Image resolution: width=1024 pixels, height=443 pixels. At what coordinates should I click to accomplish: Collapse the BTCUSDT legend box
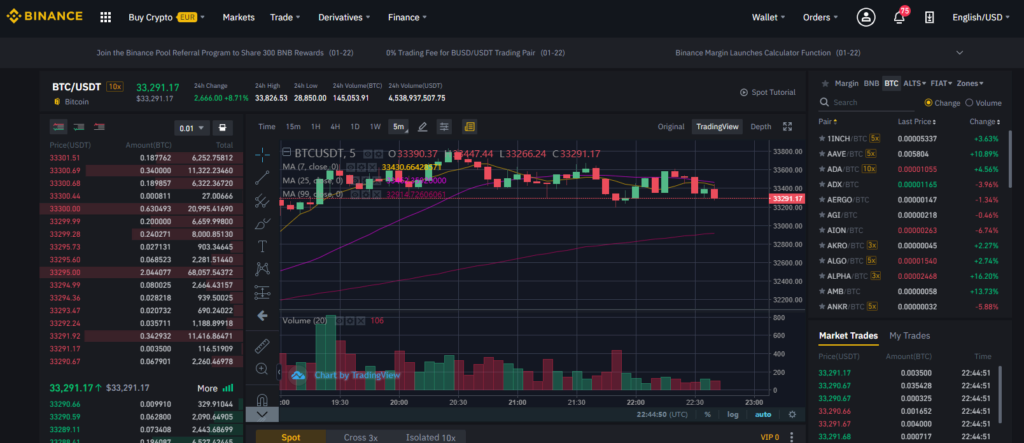pos(286,153)
